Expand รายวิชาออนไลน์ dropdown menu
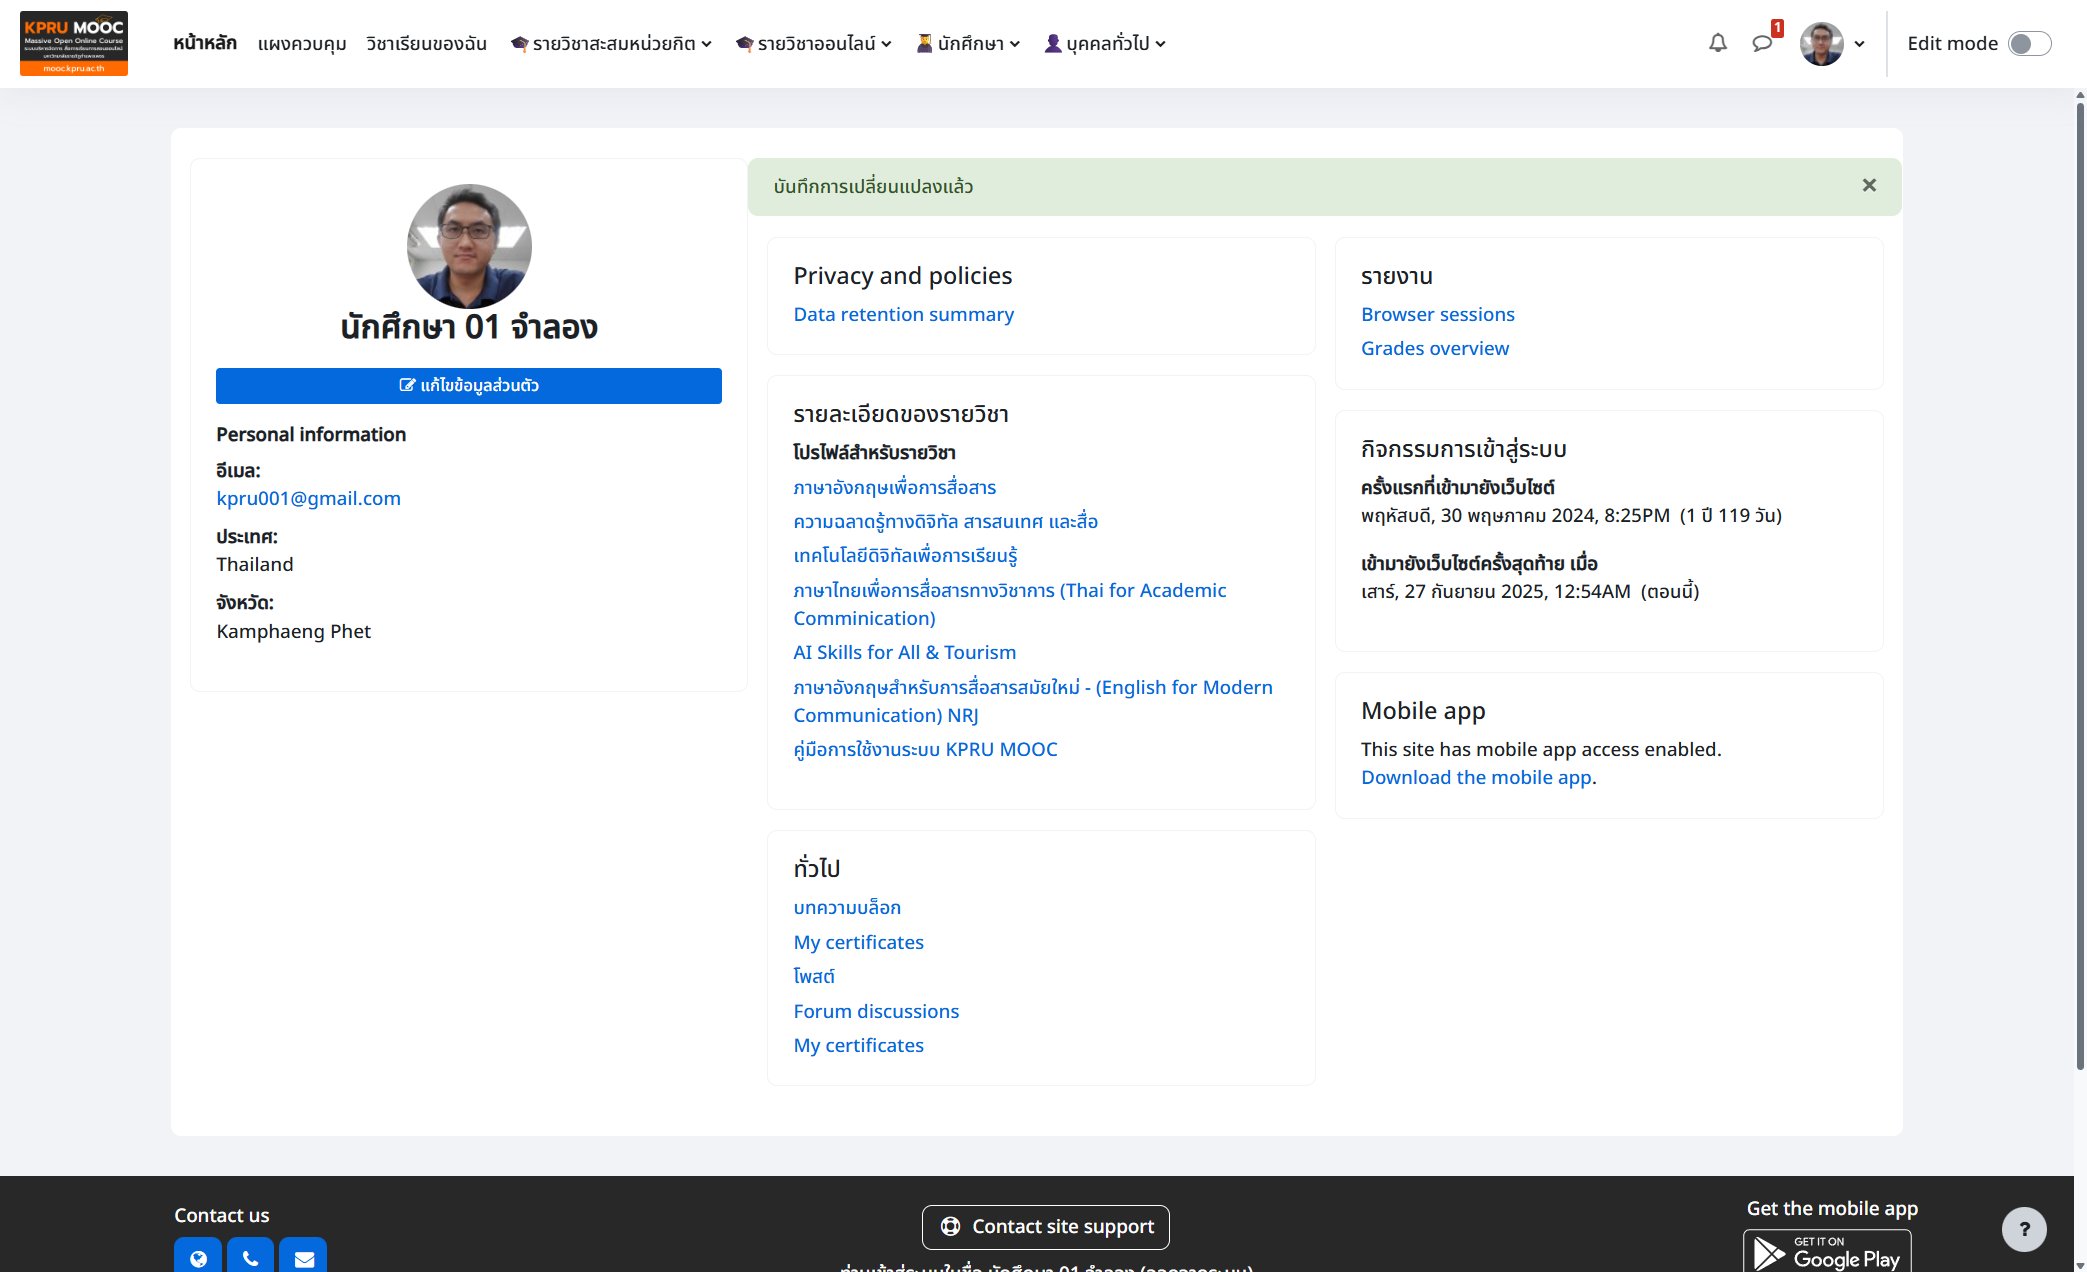Screen dimensions: 2087x1272 pos(813,43)
